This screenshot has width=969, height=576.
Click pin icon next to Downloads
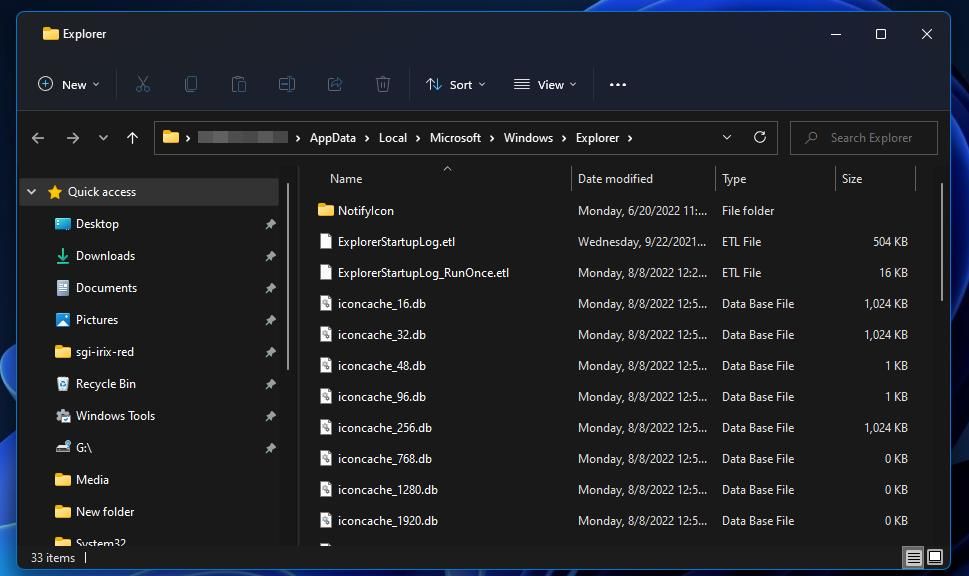coord(270,256)
